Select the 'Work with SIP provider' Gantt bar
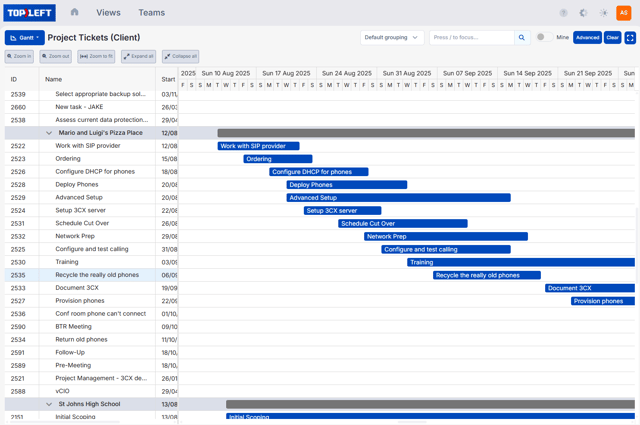This screenshot has height=425, width=640. coord(258,146)
